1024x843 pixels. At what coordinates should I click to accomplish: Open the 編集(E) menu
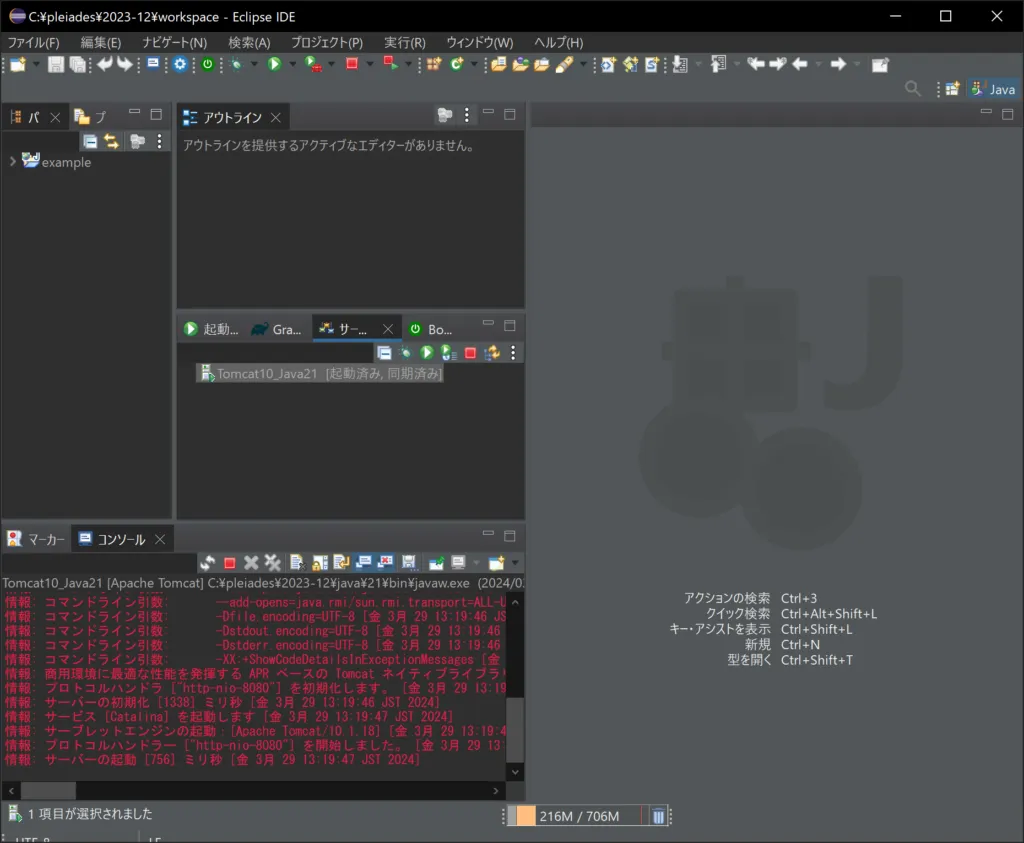(101, 42)
